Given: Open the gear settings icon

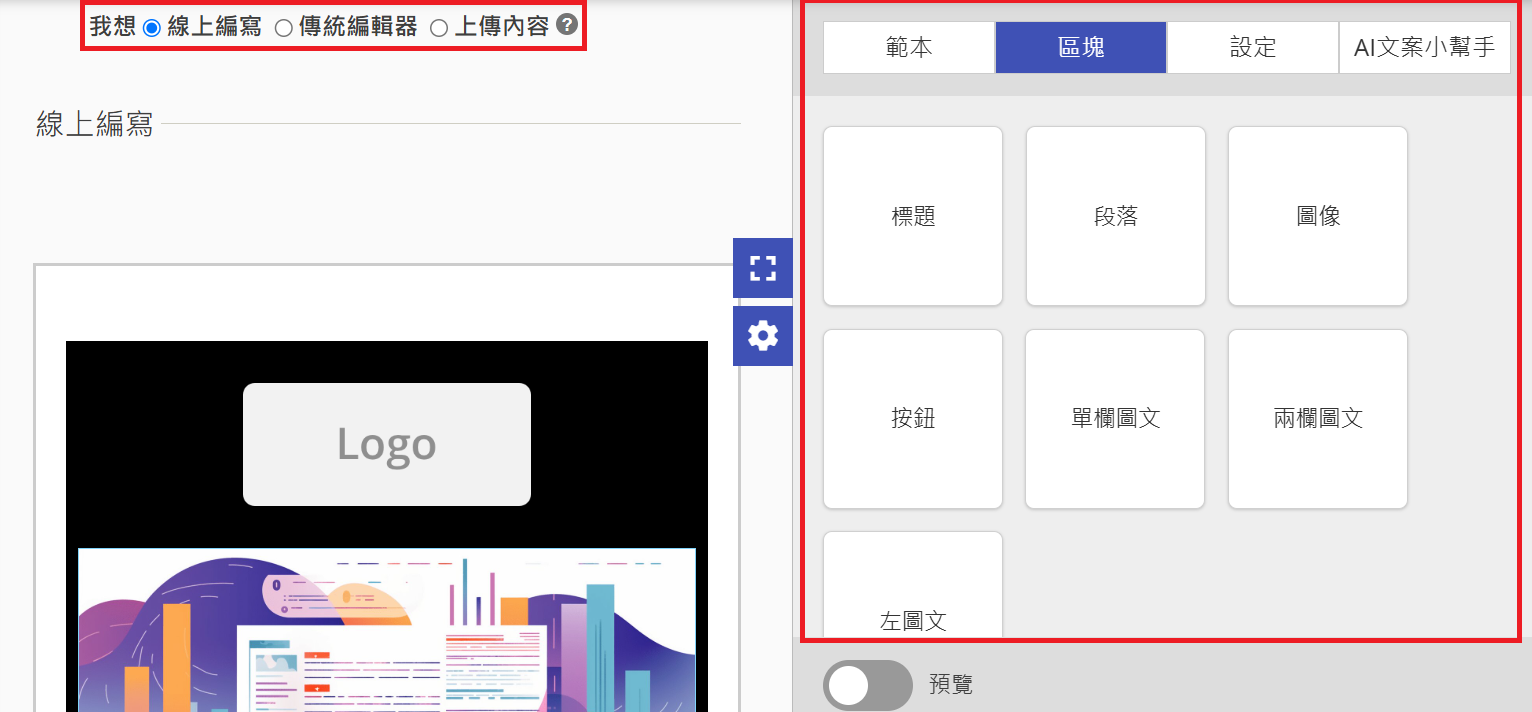Looking at the screenshot, I should (x=762, y=336).
